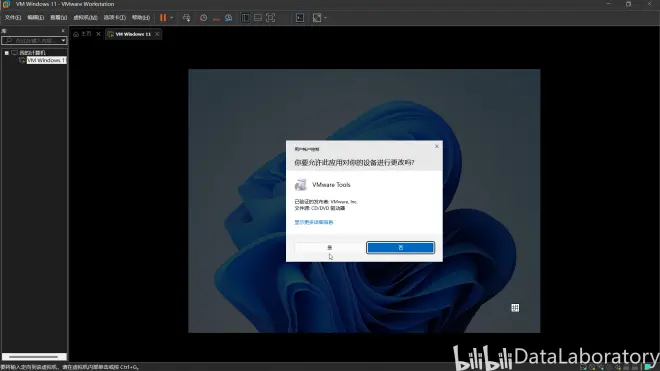
Task: Toggle the library sidebar view icon
Action: pos(245,18)
